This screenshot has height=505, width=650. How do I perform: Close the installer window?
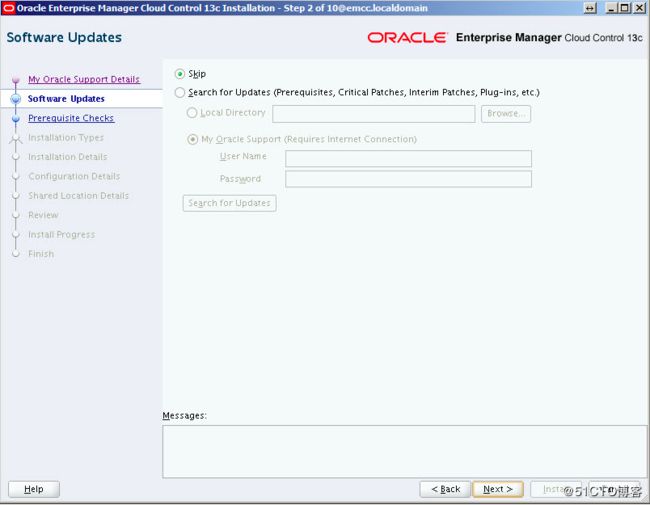pyautogui.click(x=640, y=8)
